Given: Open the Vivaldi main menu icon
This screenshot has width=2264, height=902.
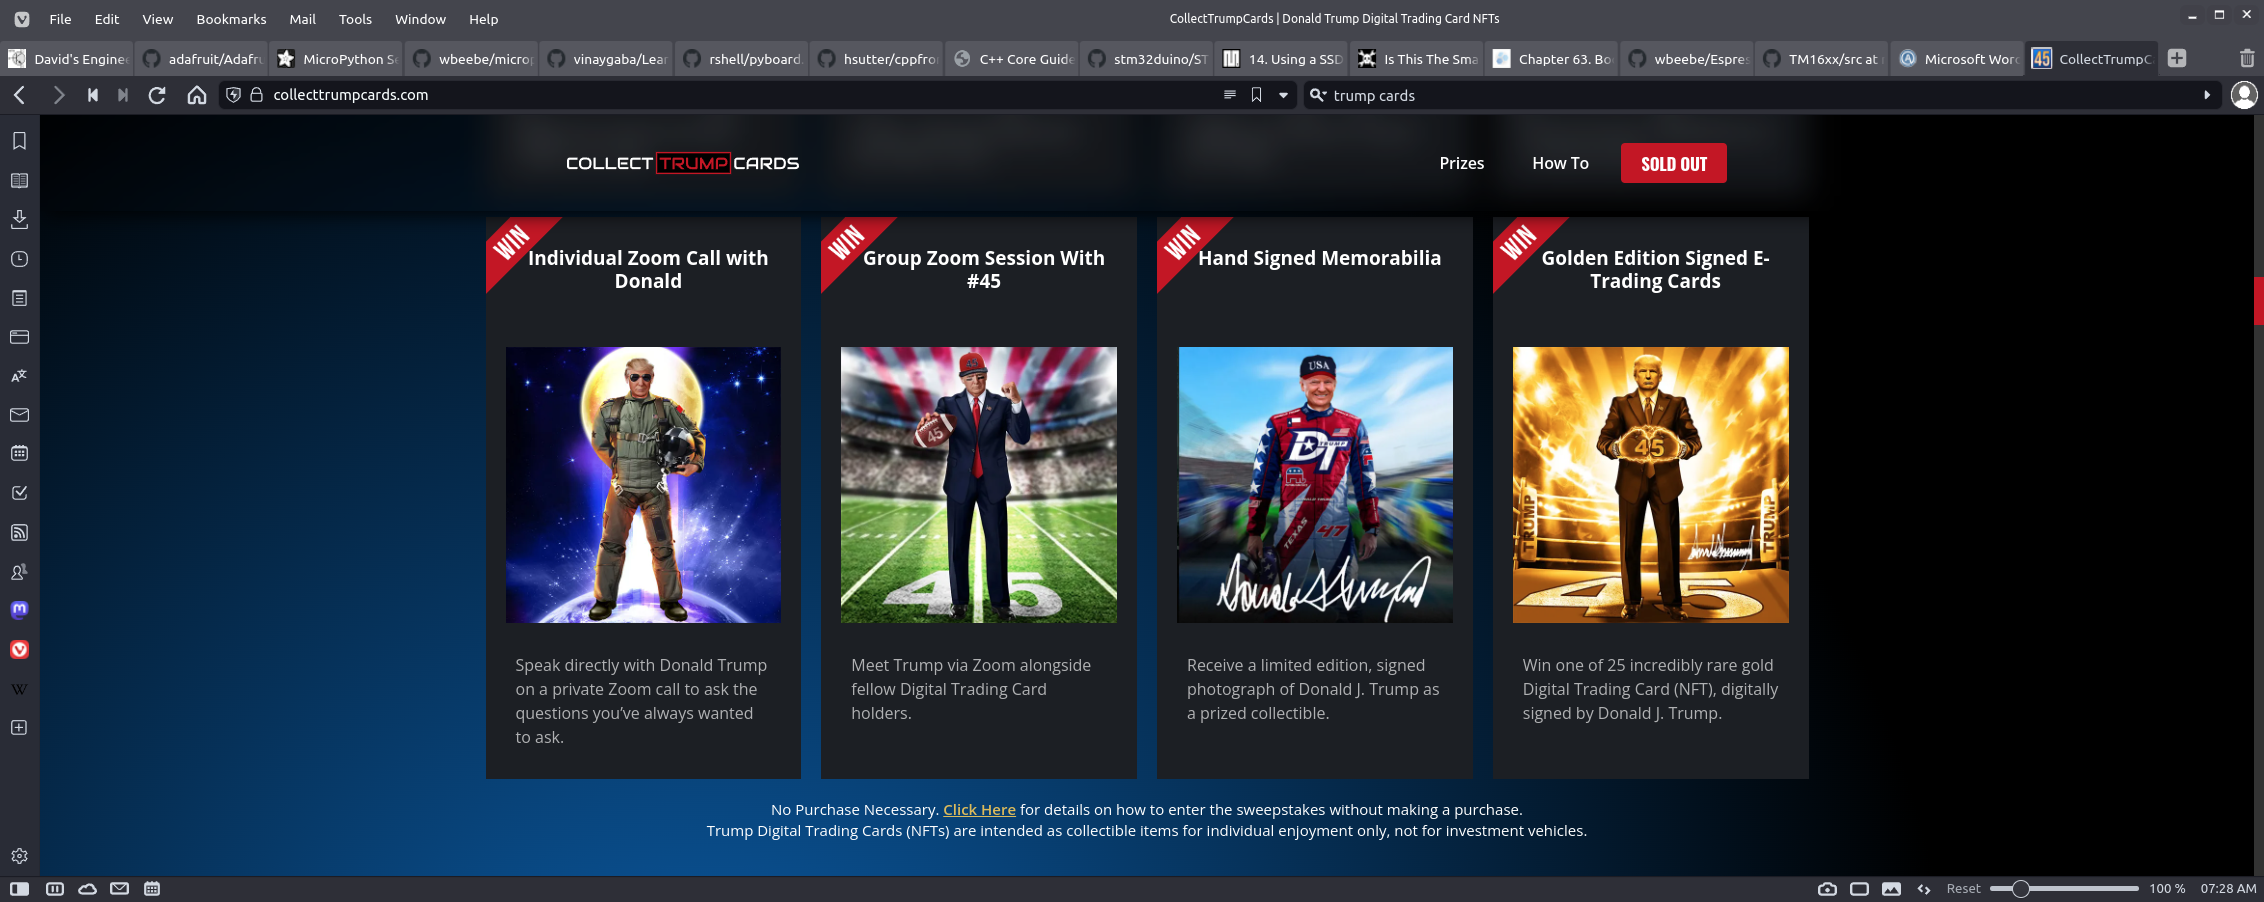Looking at the screenshot, I should pos(21,19).
